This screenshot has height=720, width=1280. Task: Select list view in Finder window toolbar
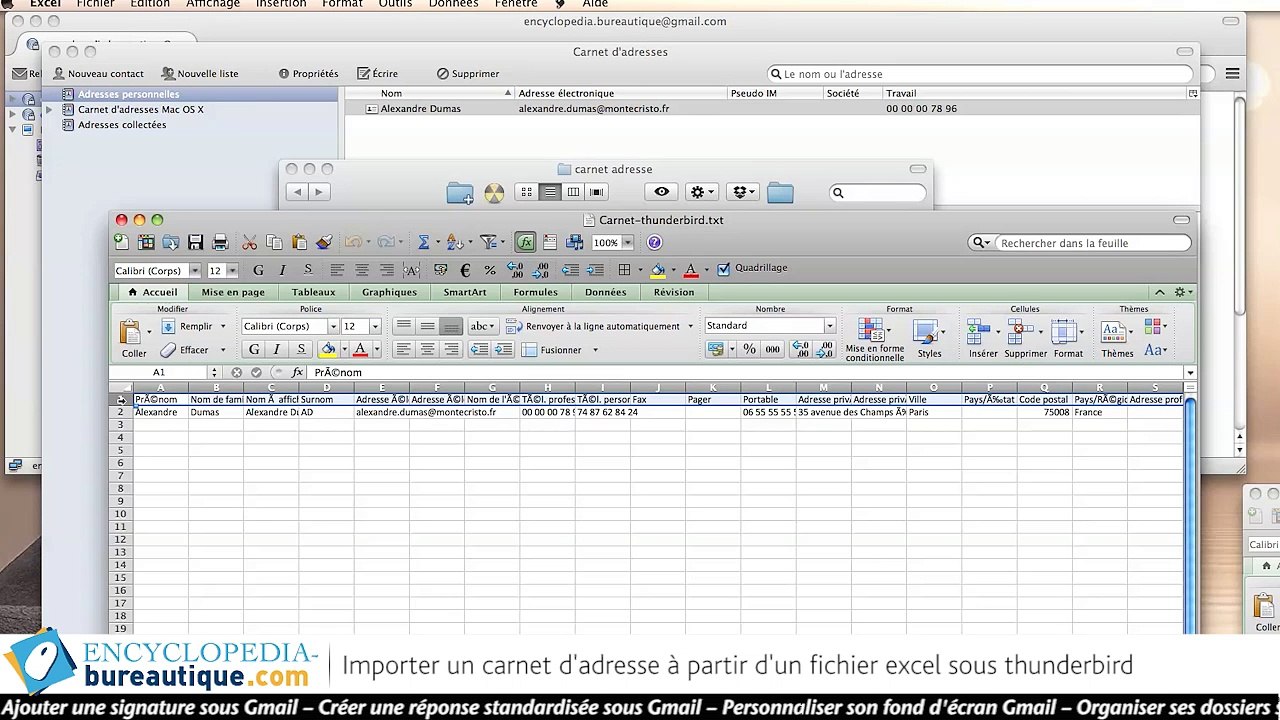click(550, 192)
